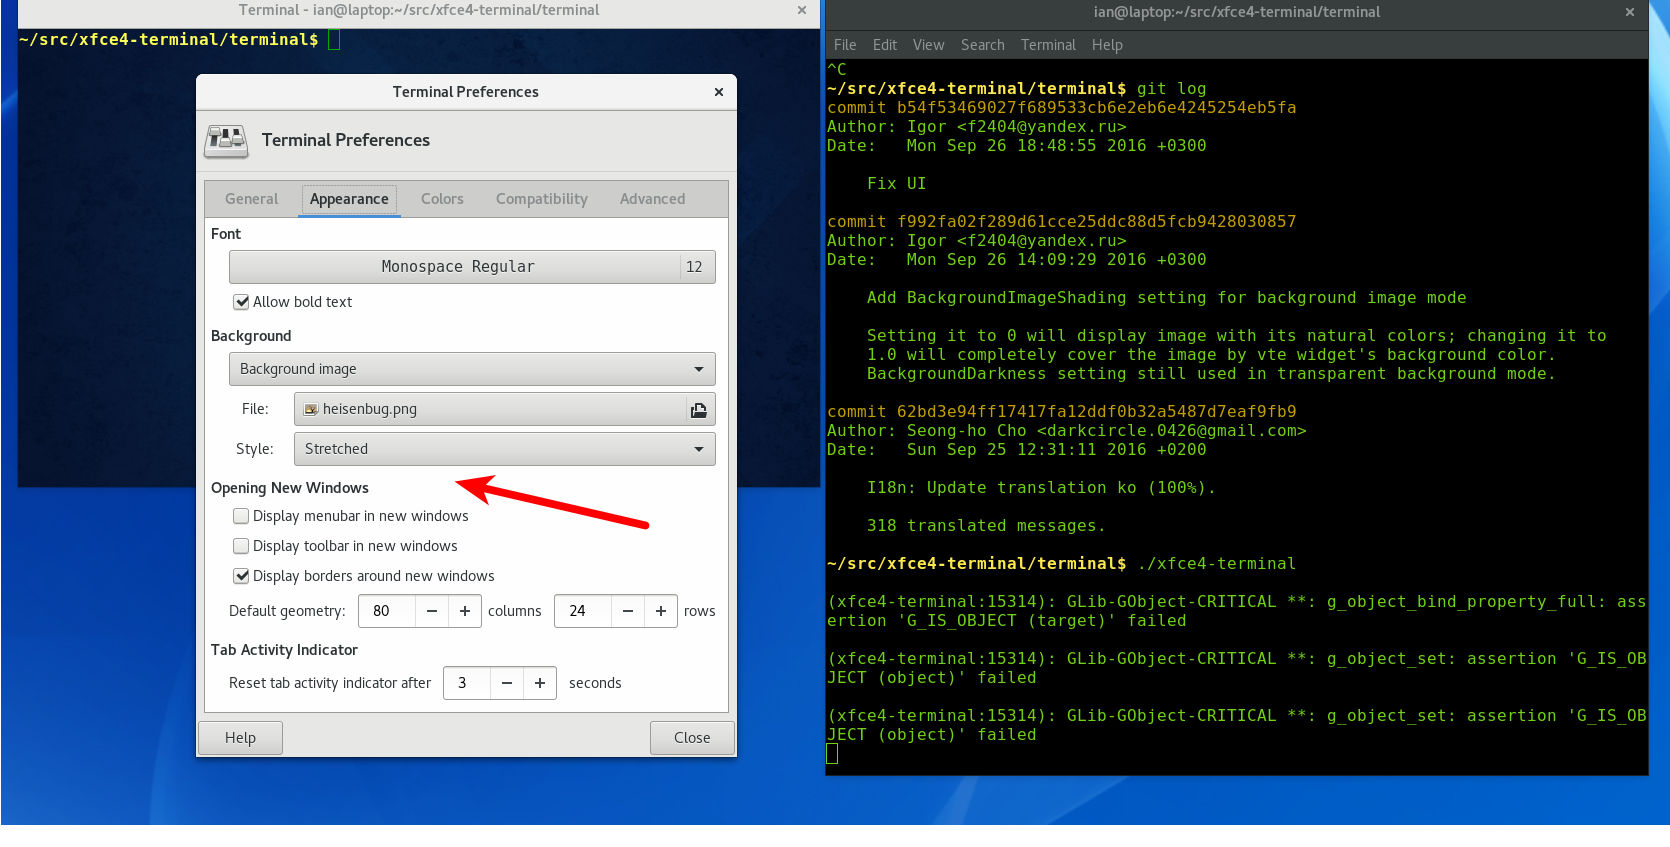Enable Display toolbar in new windows
Image resolution: width=1670 pixels, height=847 pixels.
(x=241, y=546)
